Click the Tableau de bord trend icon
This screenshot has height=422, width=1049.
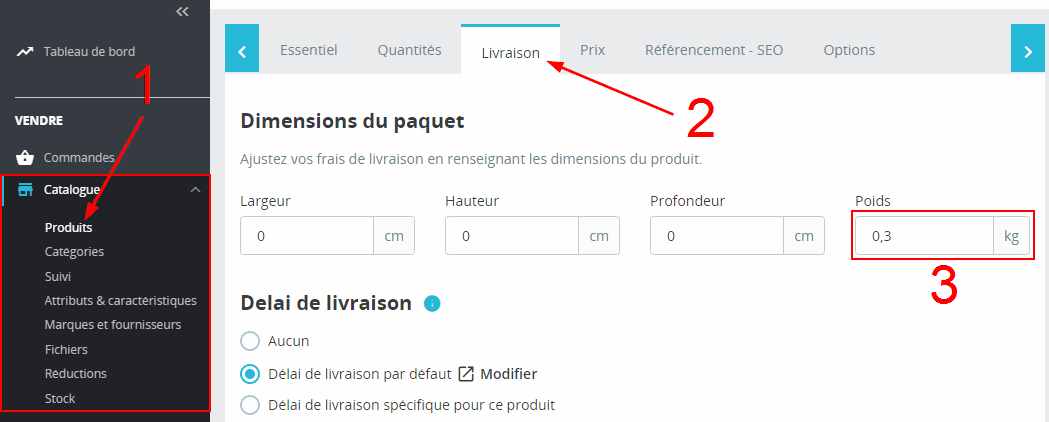coord(25,51)
